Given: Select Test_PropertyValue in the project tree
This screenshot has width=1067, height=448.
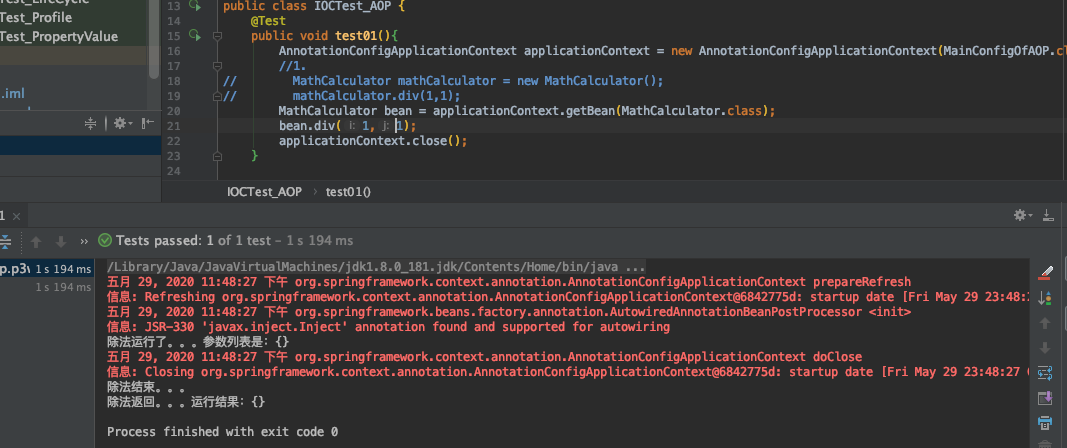Looking at the screenshot, I should click(x=58, y=37).
